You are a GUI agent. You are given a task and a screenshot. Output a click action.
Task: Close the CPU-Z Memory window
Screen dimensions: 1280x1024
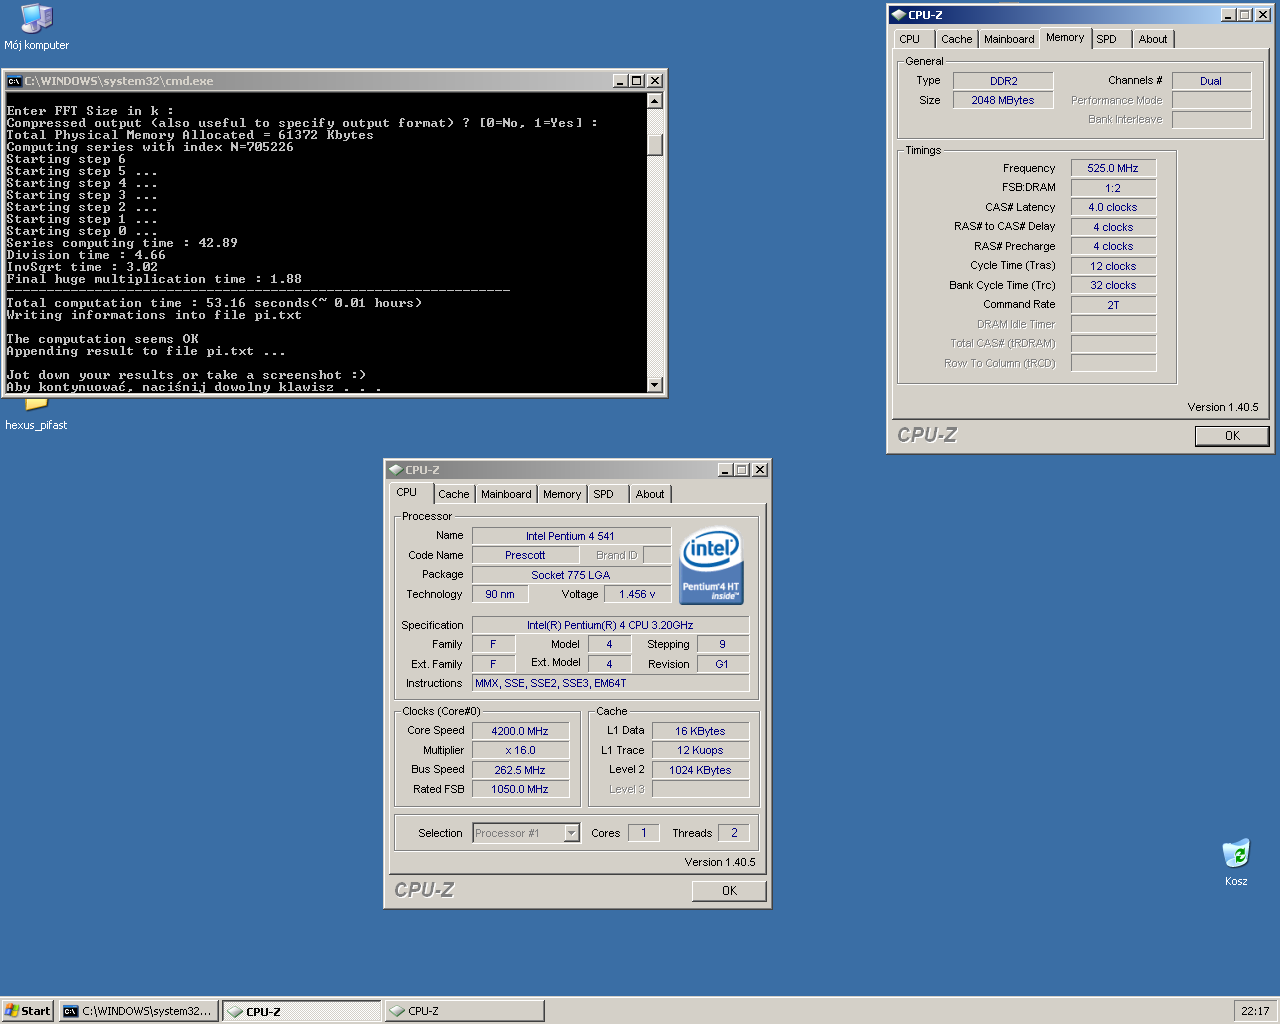click(1263, 15)
